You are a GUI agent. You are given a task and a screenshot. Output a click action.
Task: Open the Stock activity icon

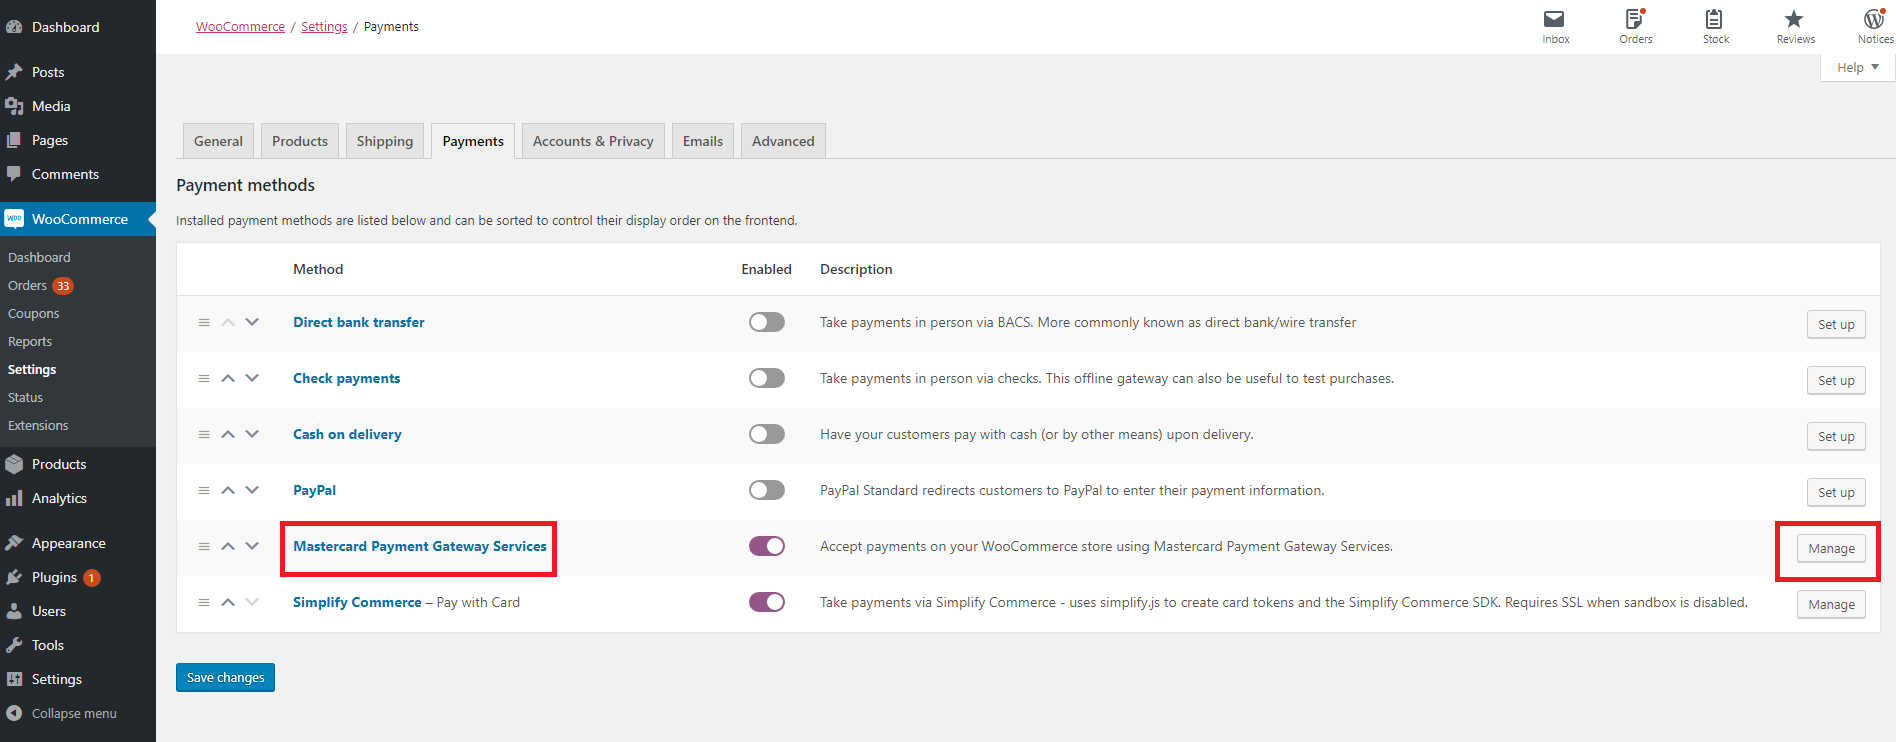(x=1714, y=19)
